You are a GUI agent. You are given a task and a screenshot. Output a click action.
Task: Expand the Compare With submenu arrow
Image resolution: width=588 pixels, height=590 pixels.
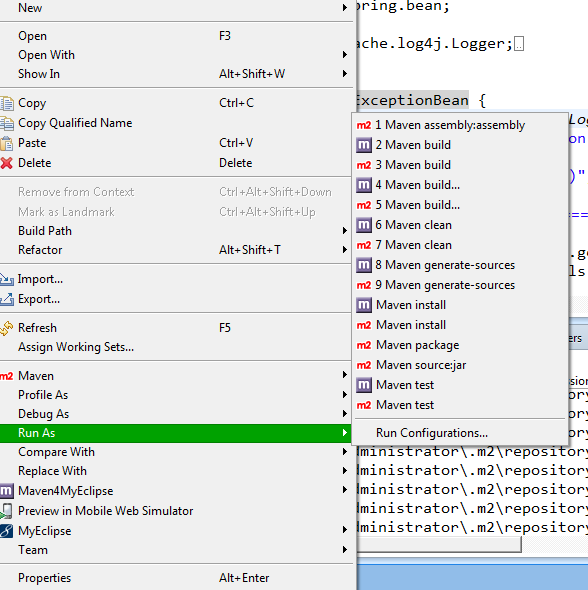point(345,452)
